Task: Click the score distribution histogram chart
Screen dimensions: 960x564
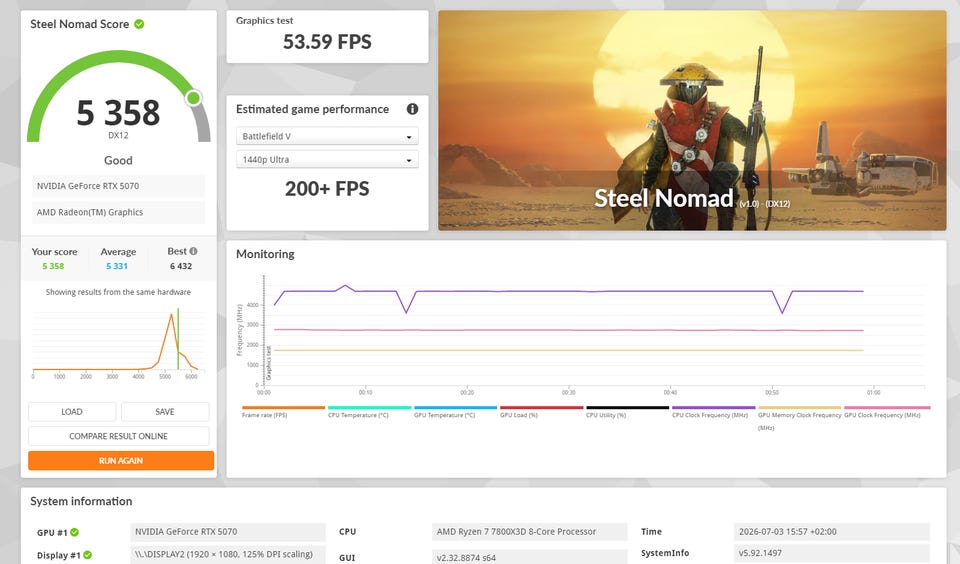Action: (118, 343)
